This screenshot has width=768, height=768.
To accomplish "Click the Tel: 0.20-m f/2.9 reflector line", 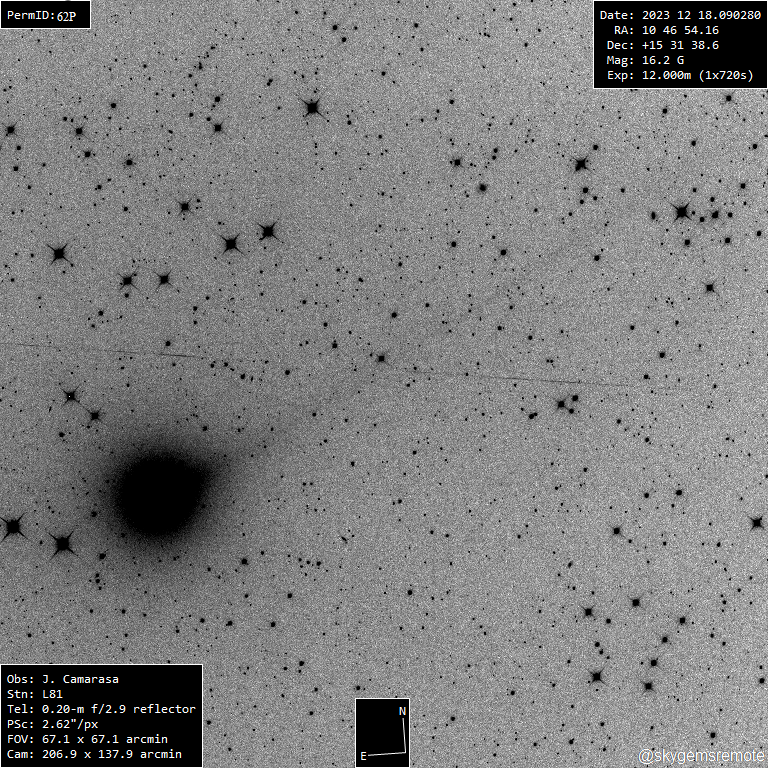I will [x=101, y=709].
